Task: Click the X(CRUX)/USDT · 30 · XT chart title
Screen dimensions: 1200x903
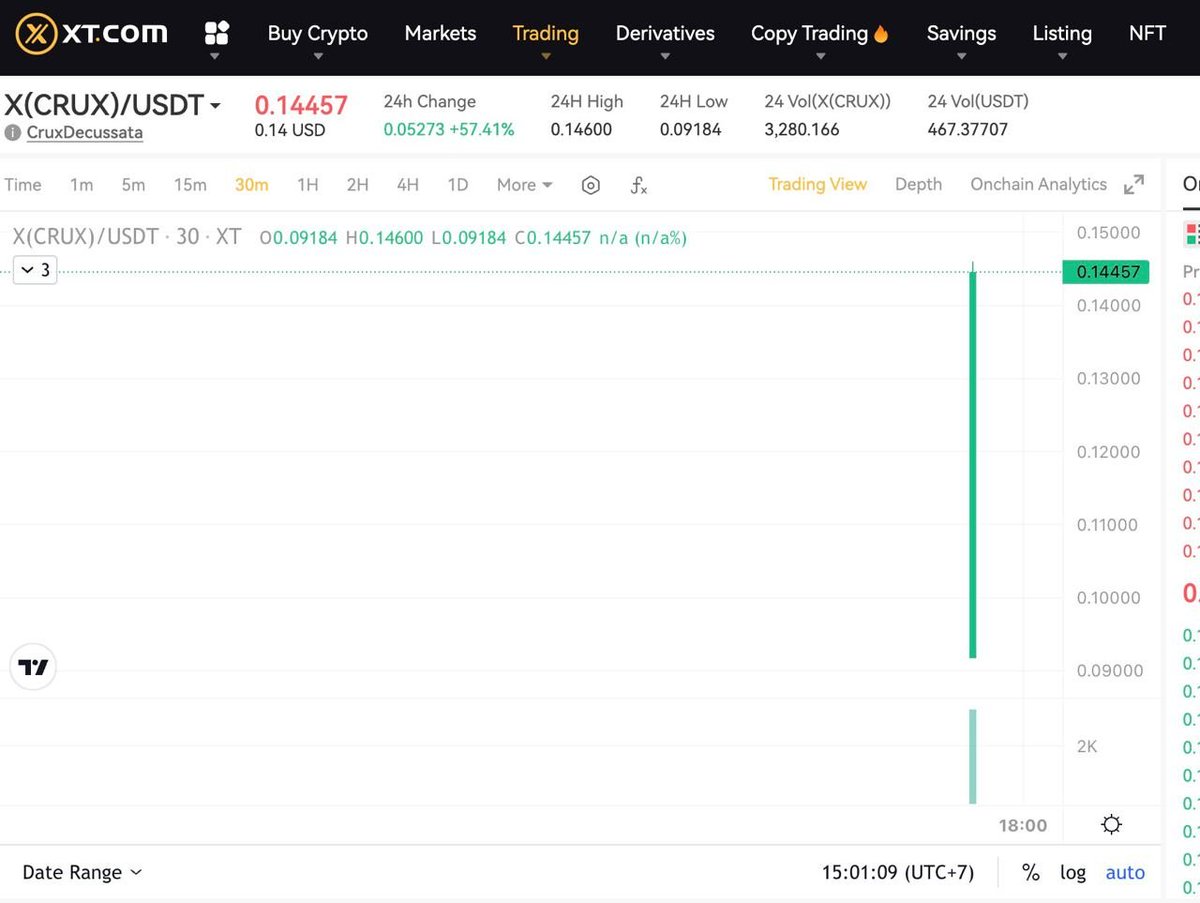Action: (x=126, y=237)
